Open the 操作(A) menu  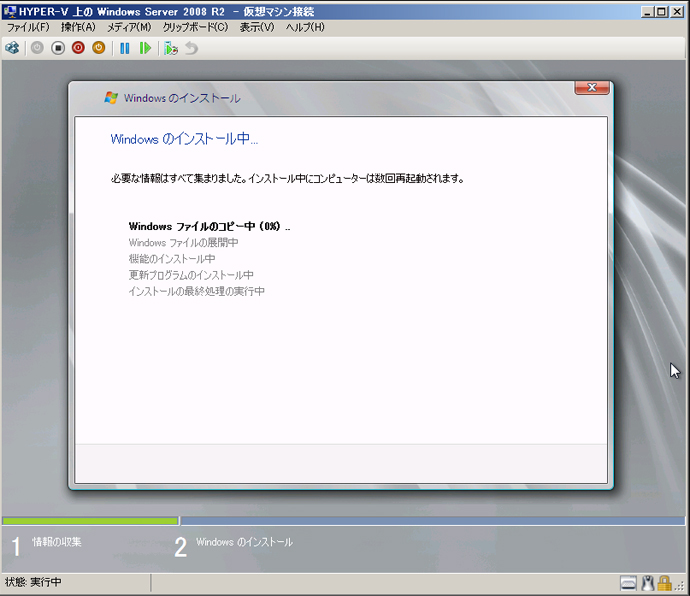click(78, 27)
